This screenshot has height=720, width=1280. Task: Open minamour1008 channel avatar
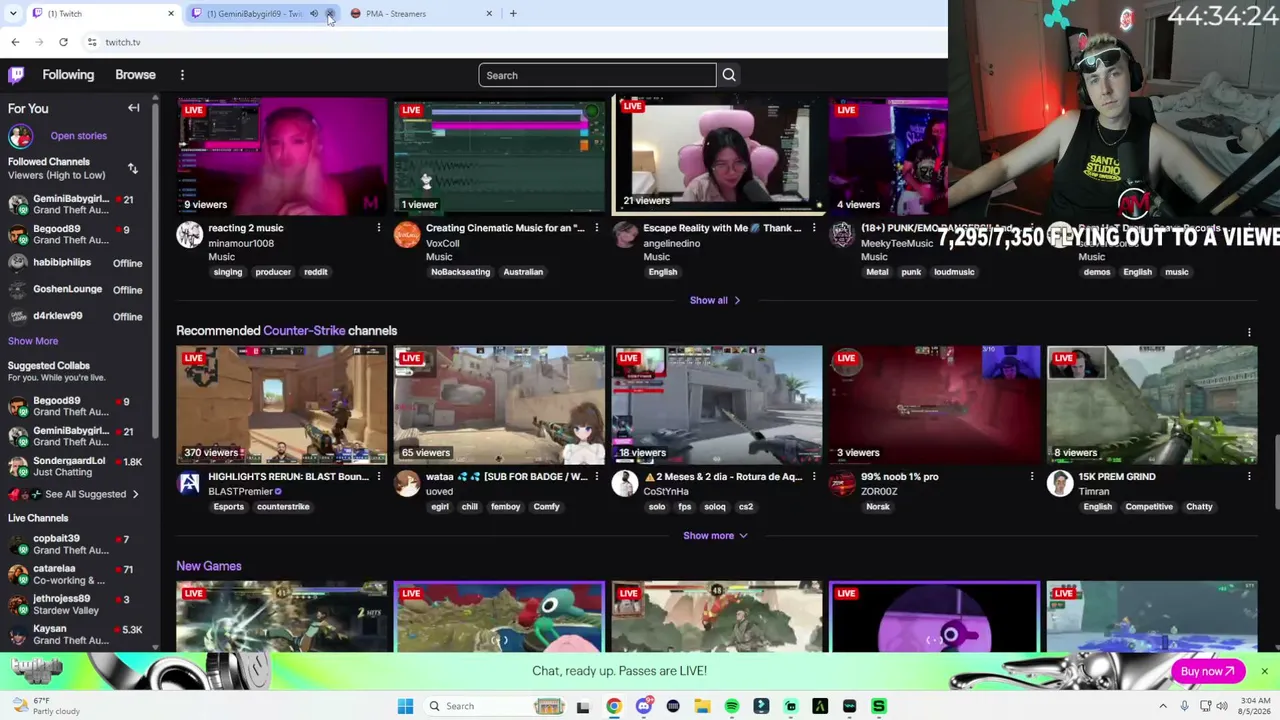click(x=189, y=235)
